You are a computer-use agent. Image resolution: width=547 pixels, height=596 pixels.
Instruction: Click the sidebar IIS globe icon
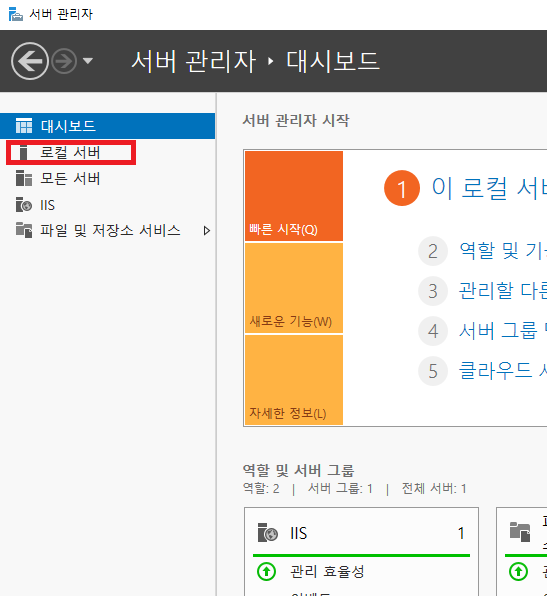(24, 205)
